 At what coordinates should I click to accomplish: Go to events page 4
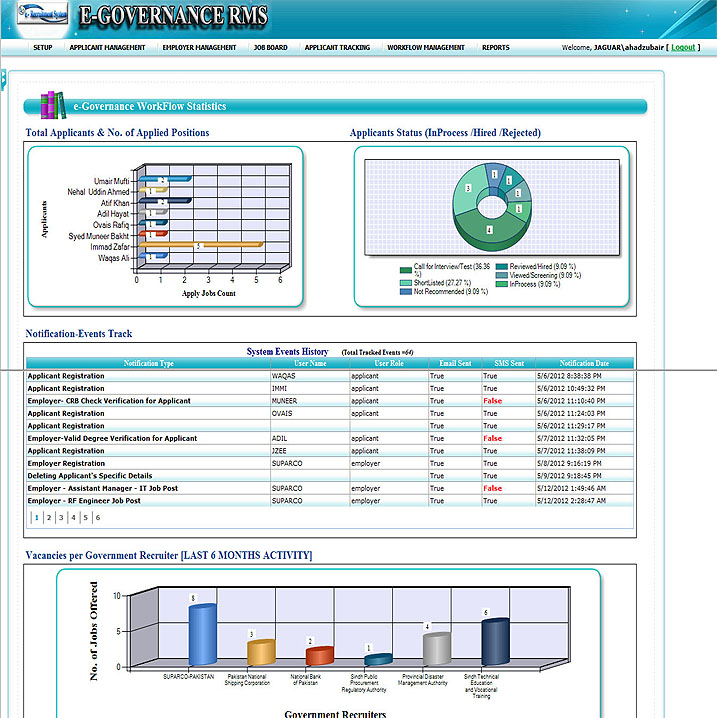73,517
